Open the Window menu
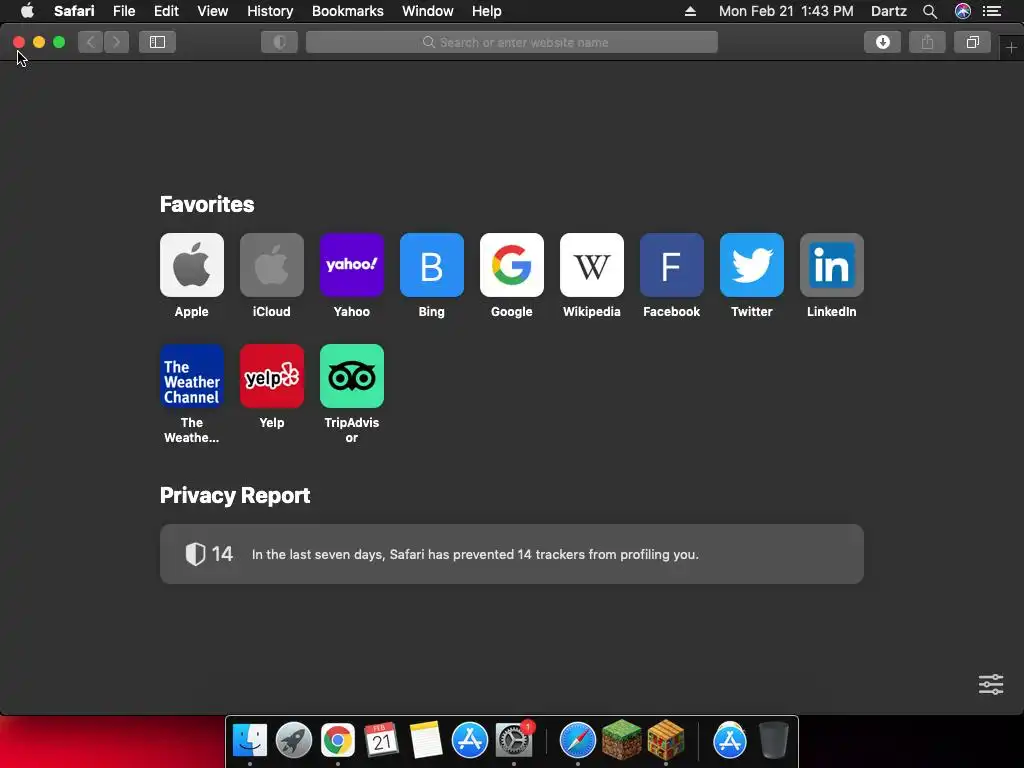Viewport: 1024px width, 768px height. (428, 11)
